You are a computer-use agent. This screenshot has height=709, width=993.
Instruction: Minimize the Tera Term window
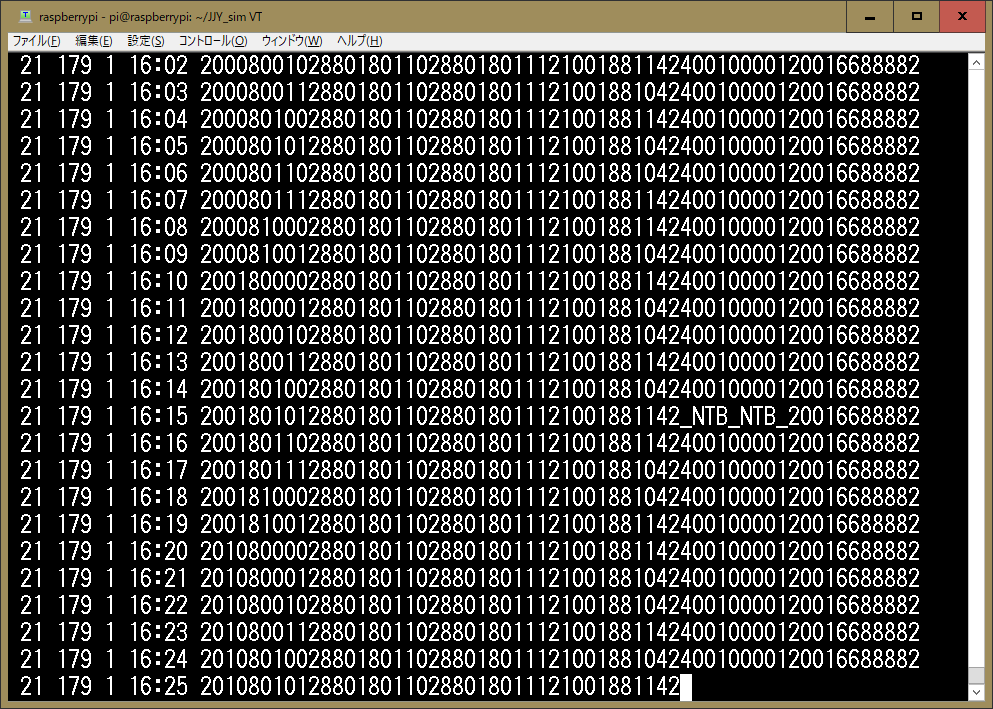[869, 16]
